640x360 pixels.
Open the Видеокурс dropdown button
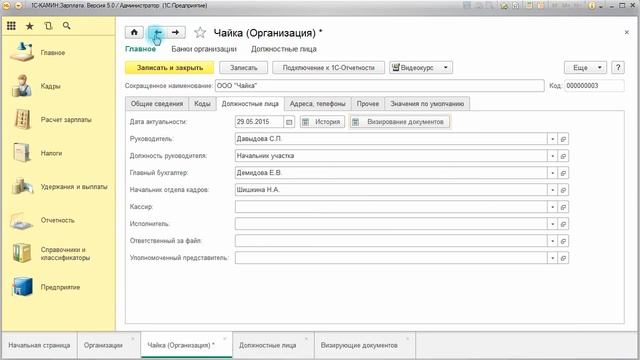(x=421, y=68)
